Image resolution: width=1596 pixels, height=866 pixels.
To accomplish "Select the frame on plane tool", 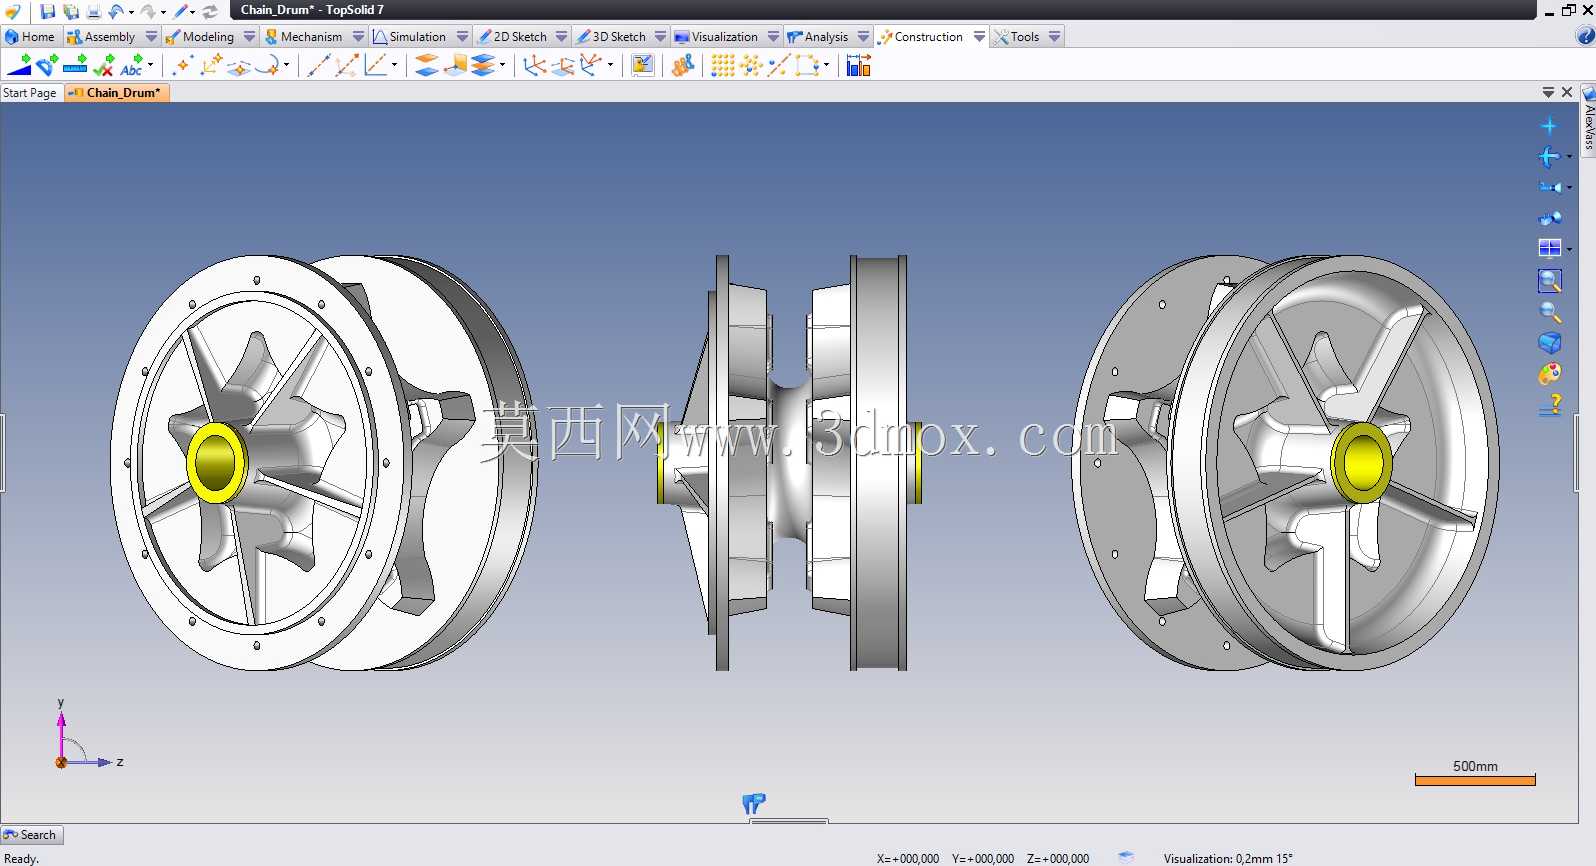I will click(x=563, y=66).
